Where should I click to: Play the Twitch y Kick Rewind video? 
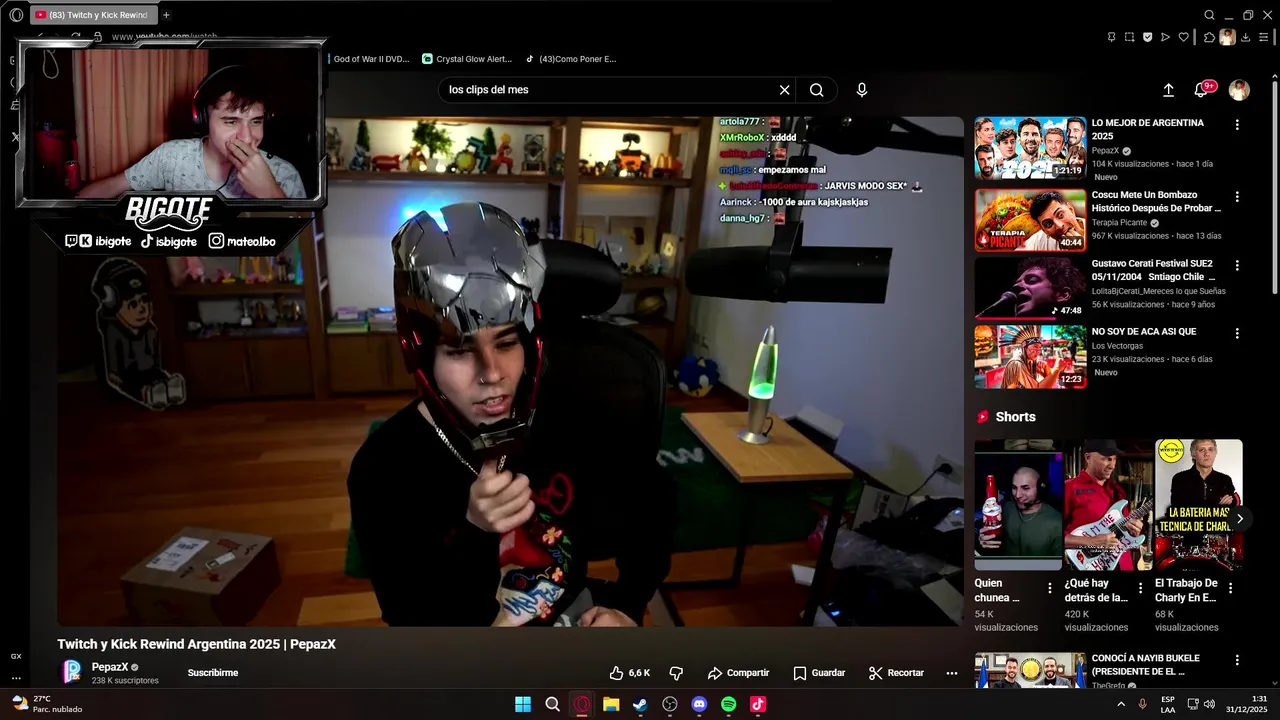click(510, 371)
